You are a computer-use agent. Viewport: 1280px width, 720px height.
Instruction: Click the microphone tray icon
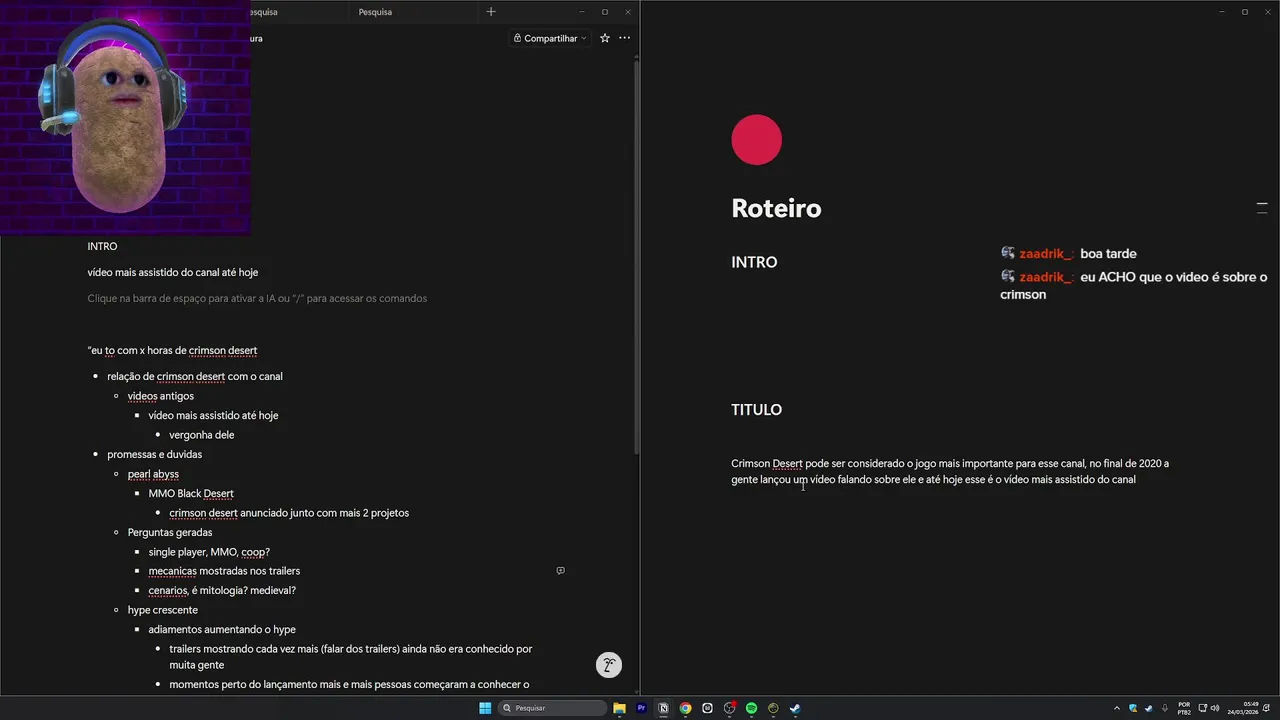click(x=1165, y=708)
